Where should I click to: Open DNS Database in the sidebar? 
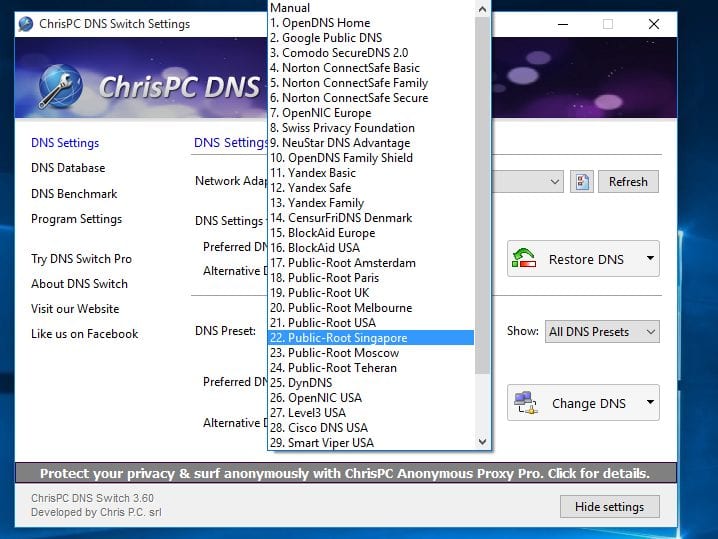68,168
